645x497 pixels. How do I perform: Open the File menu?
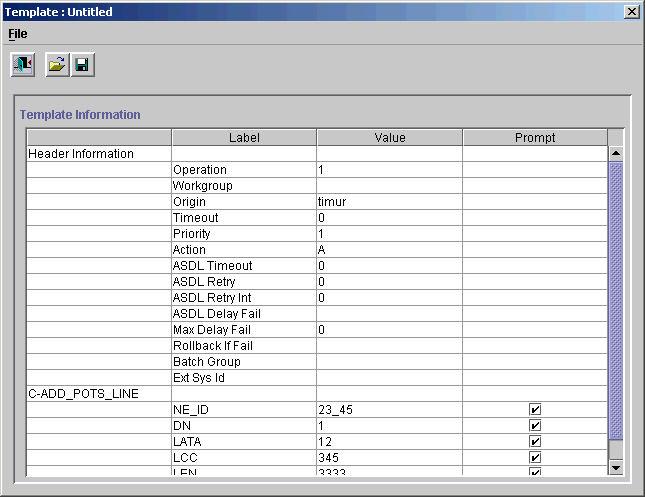18,34
